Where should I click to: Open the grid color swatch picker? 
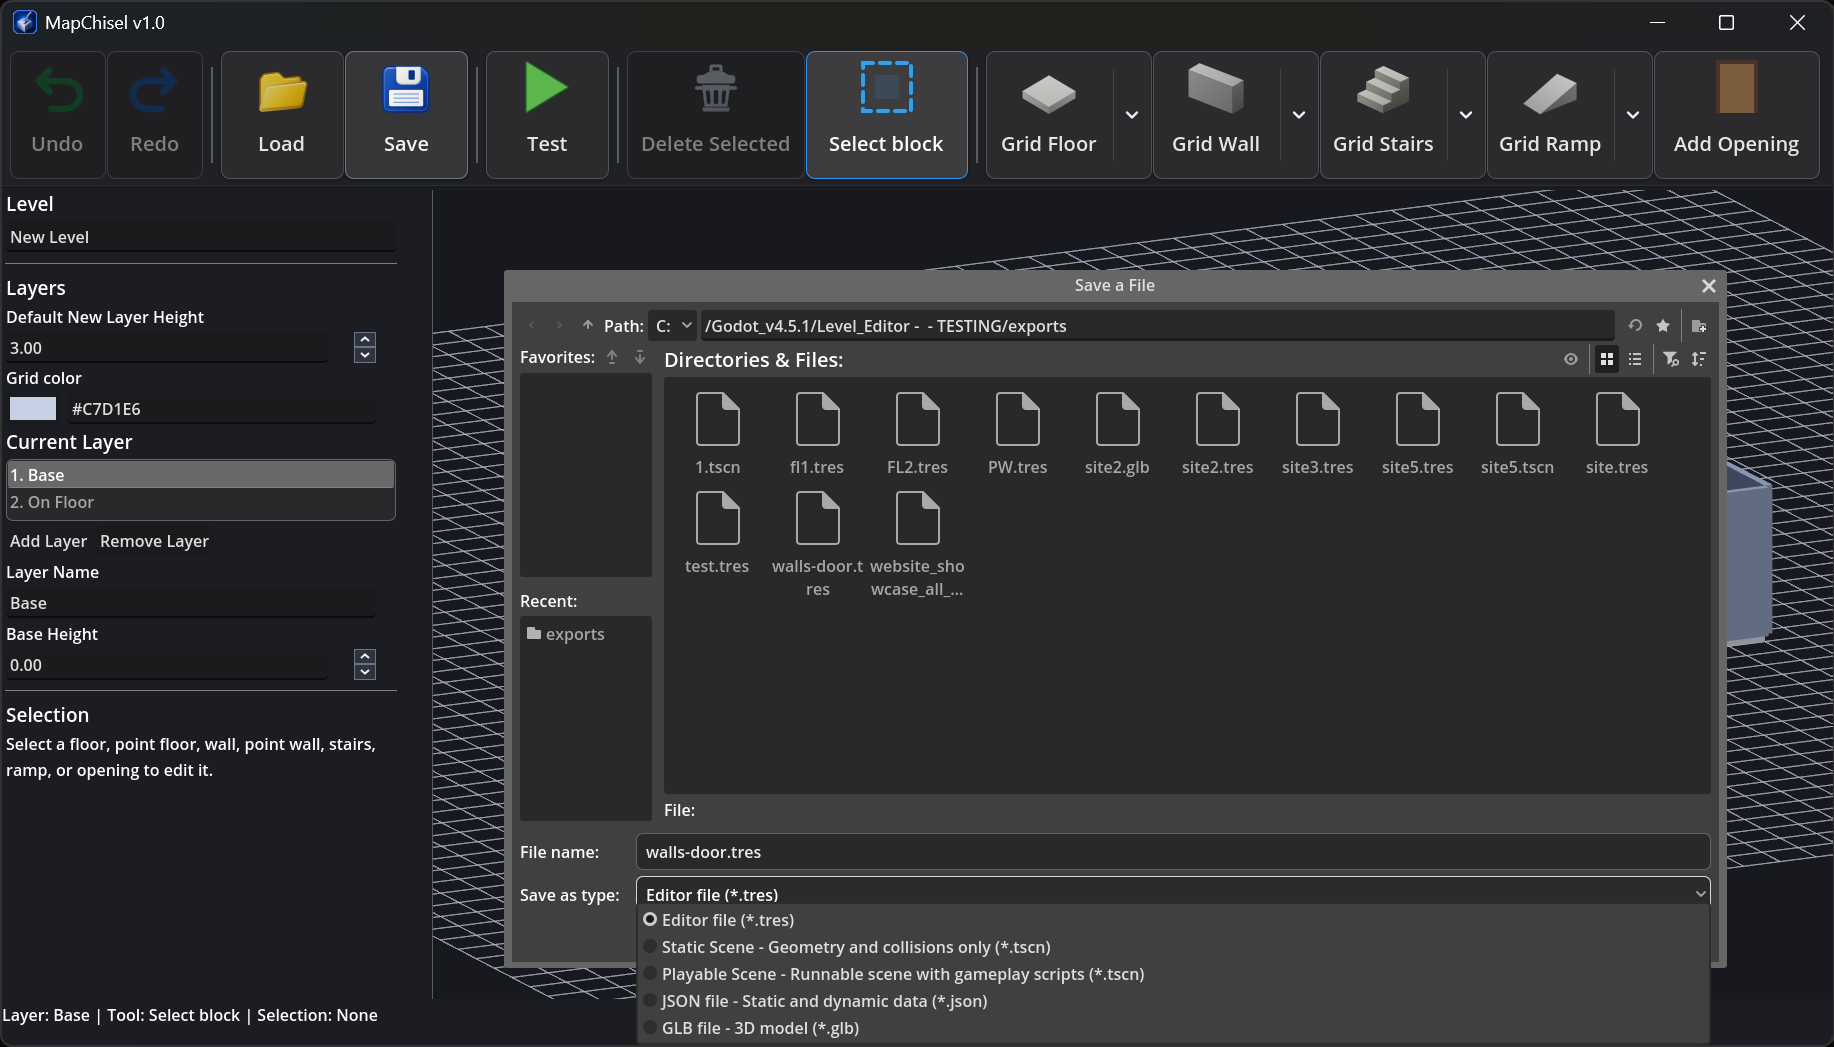(x=33, y=409)
